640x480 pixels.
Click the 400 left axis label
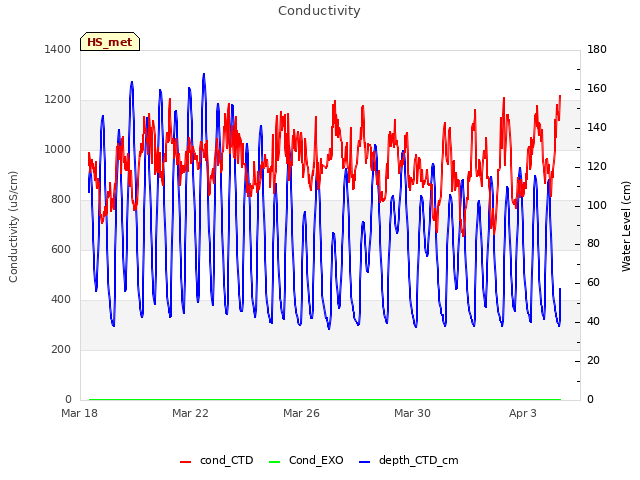(61, 300)
